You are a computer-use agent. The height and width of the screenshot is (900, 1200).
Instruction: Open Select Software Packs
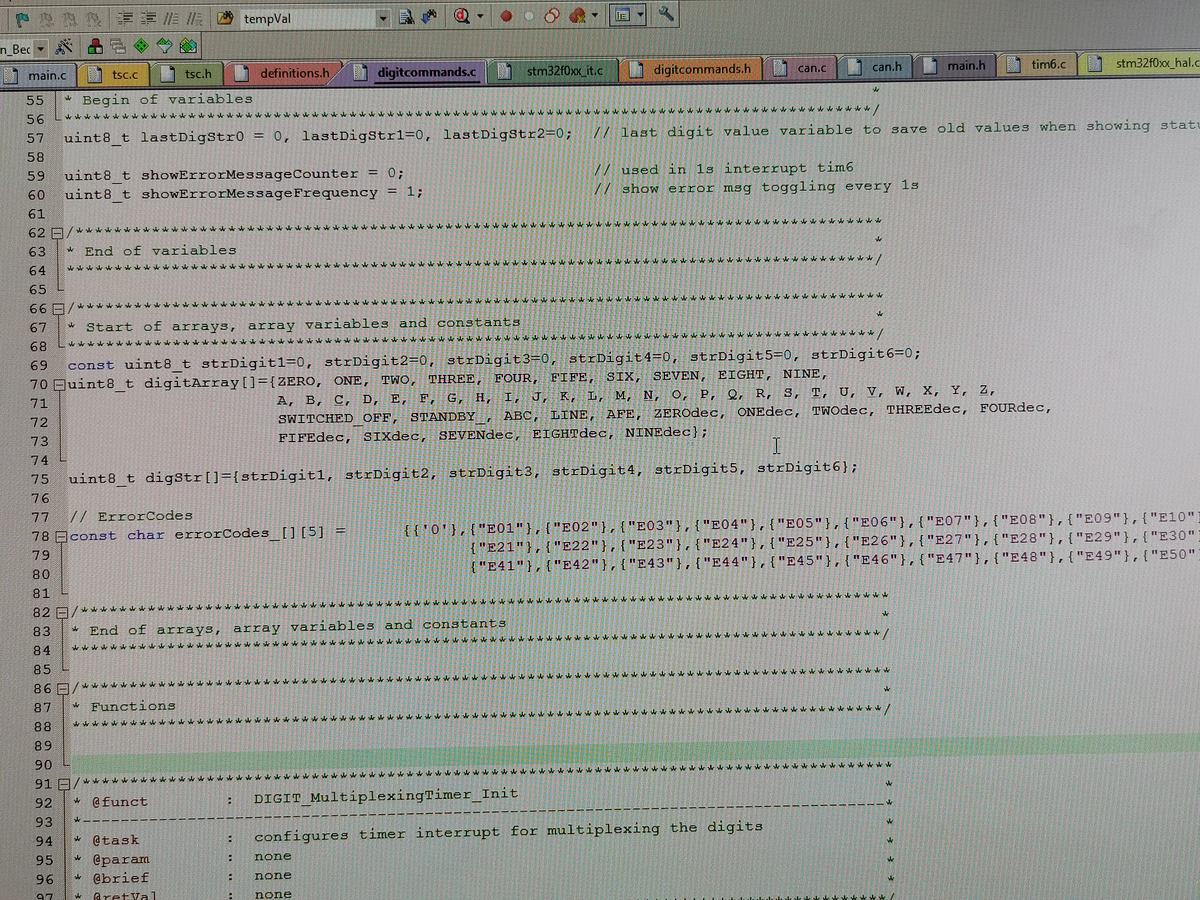(x=164, y=47)
